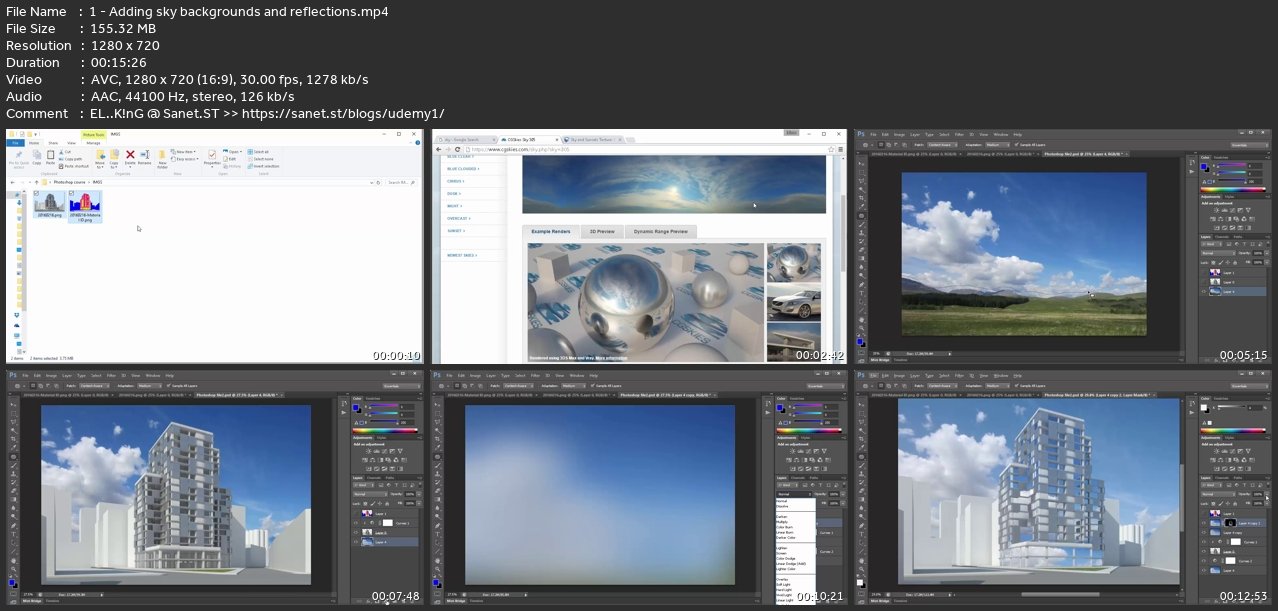This screenshot has width=1278, height=611.
Task: Open the View tab in File Explorer ribbon
Action: pos(71,143)
